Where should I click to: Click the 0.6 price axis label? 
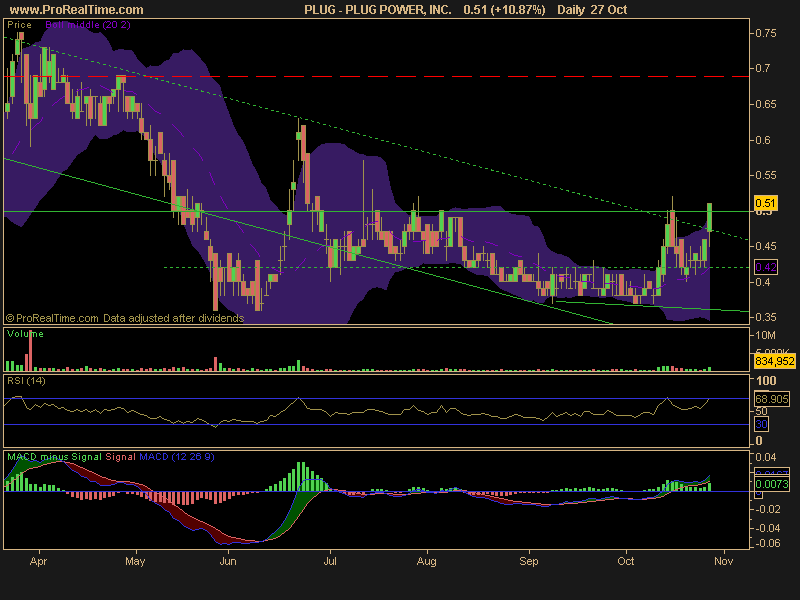click(x=763, y=140)
